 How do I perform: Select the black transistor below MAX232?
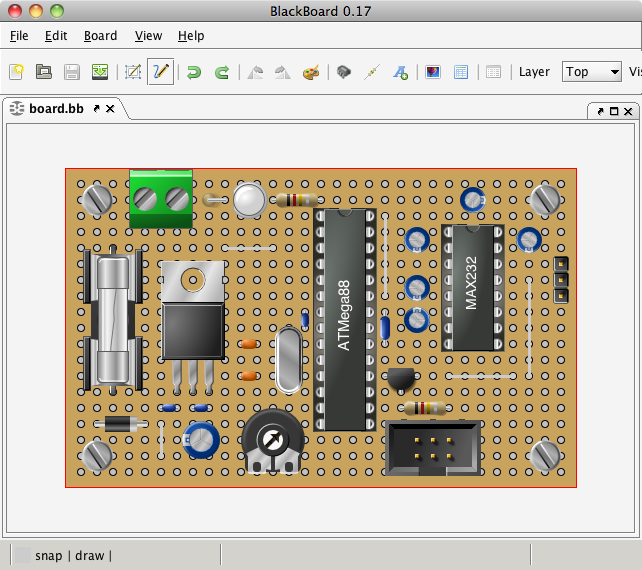point(400,379)
